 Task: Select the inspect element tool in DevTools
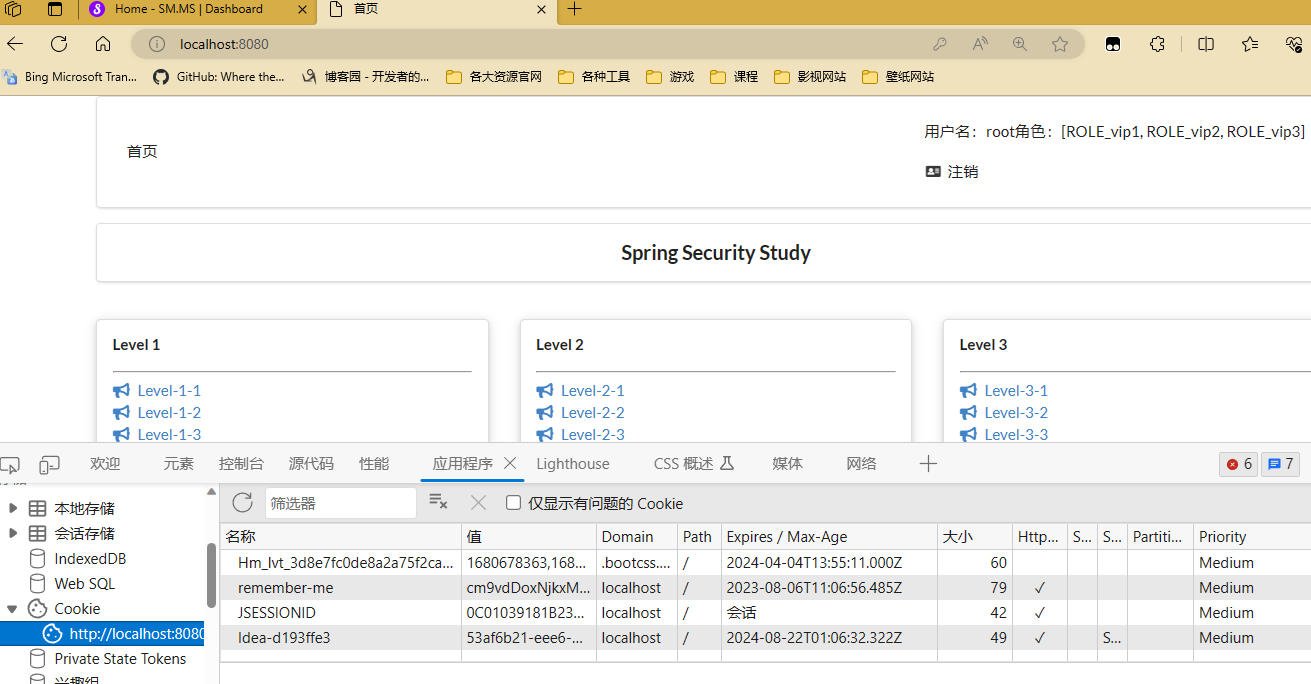10,463
